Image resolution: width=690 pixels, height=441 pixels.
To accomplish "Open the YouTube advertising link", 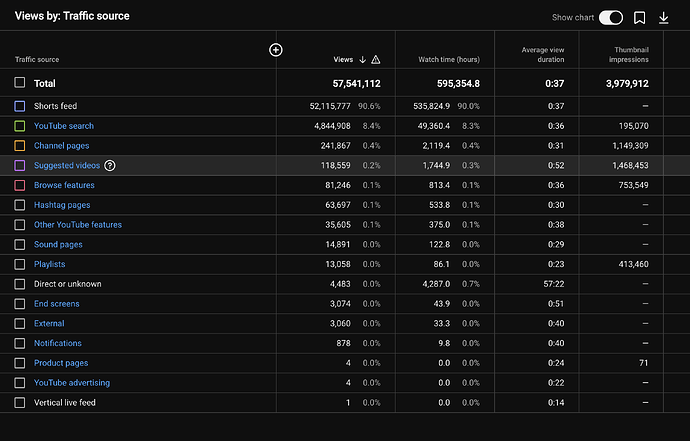I will click(72, 383).
